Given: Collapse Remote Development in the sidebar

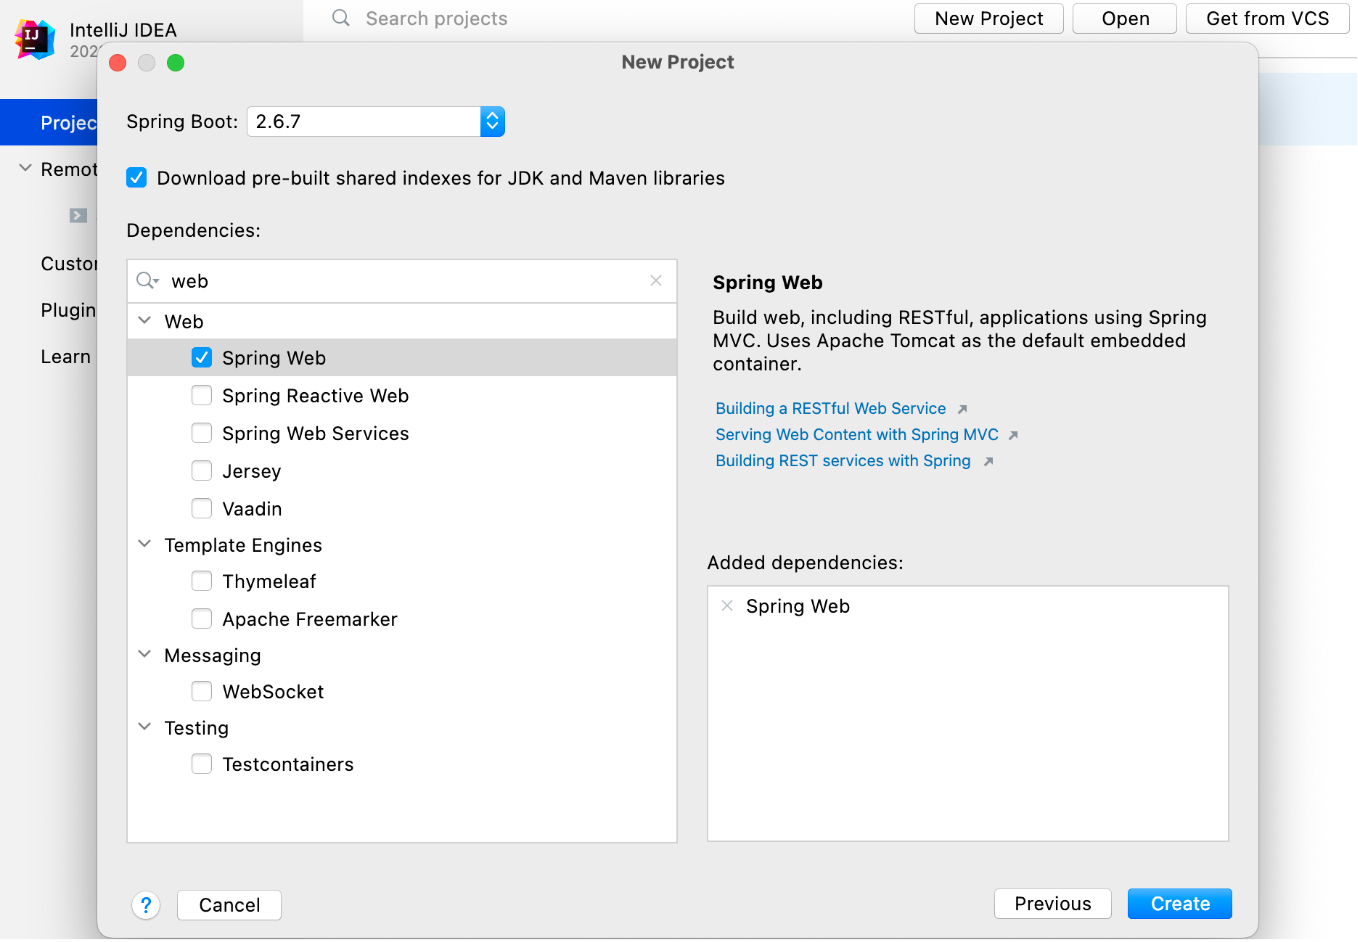Looking at the screenshot, I should (x=25, y=169).
